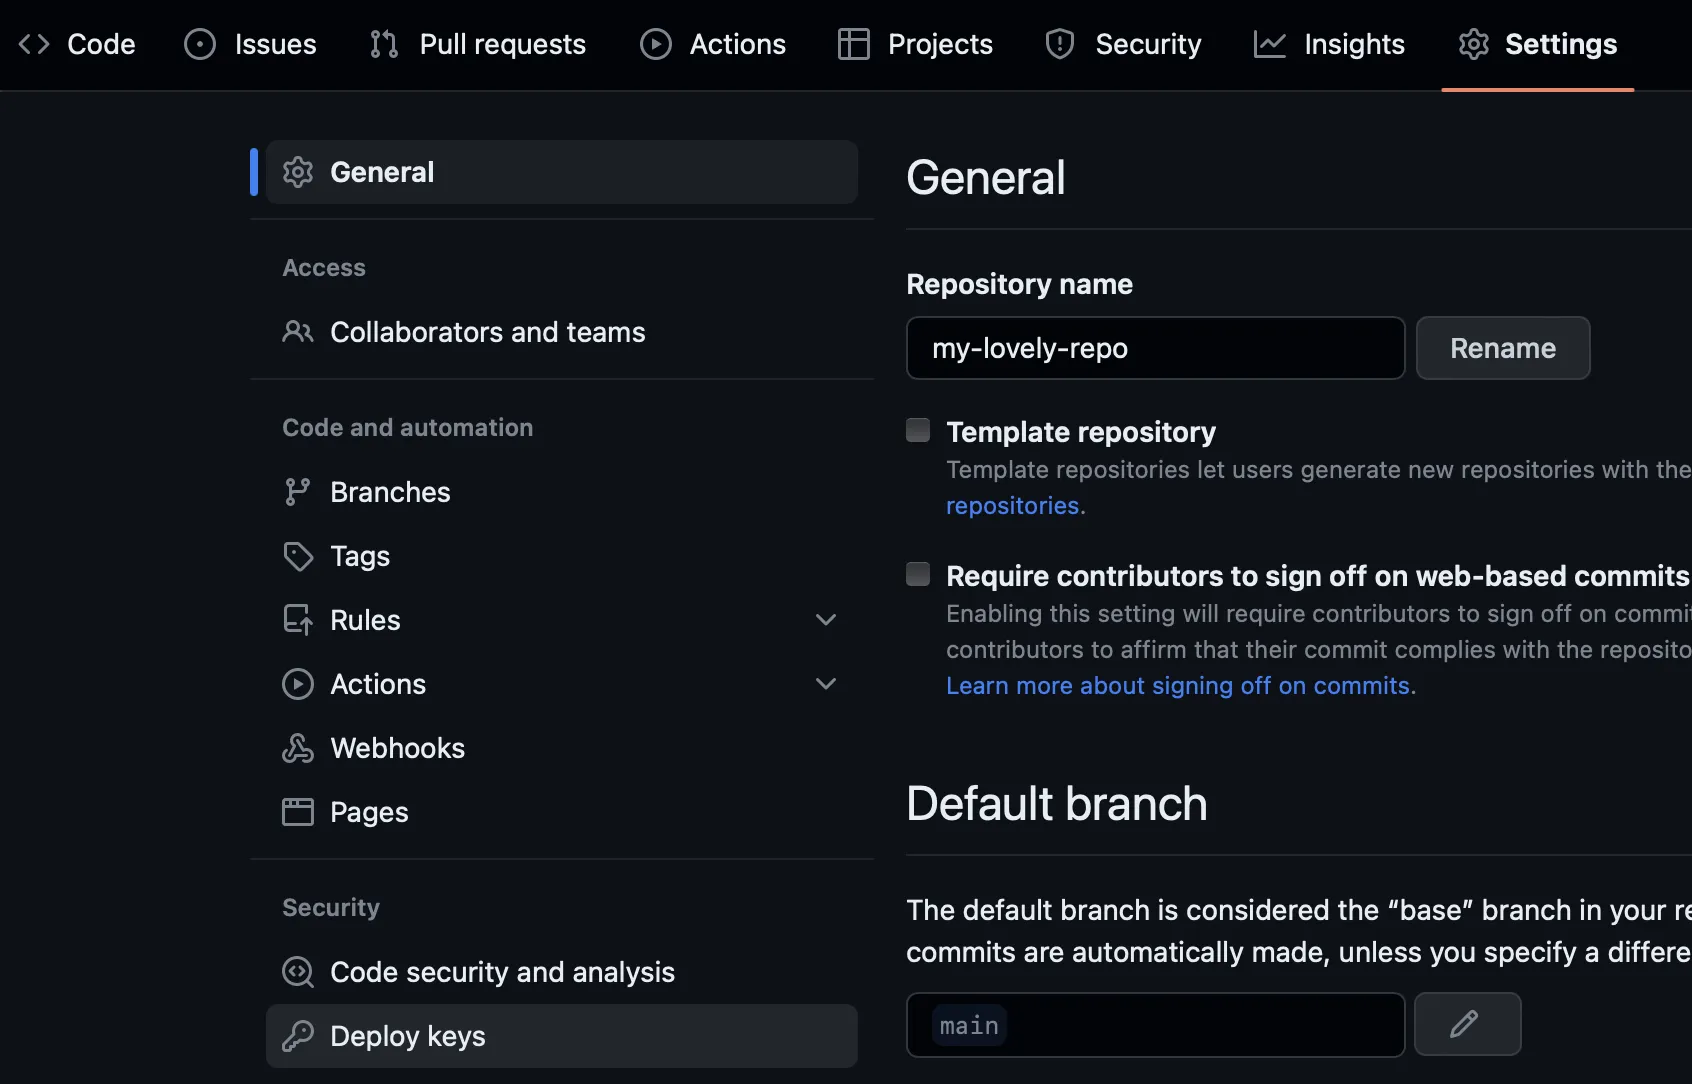The image size is (1692, 1084).
Task: Click the Rules icon in sidebar
Action: (x=298, y=620)
